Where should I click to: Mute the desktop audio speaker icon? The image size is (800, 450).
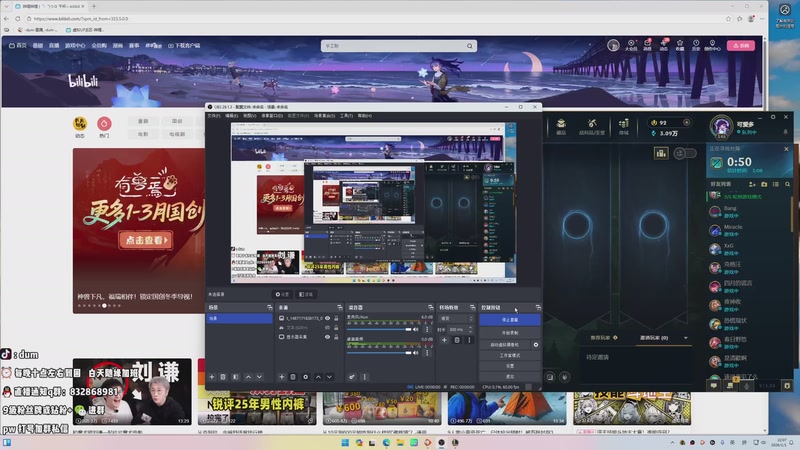click(x=416, y=353)
